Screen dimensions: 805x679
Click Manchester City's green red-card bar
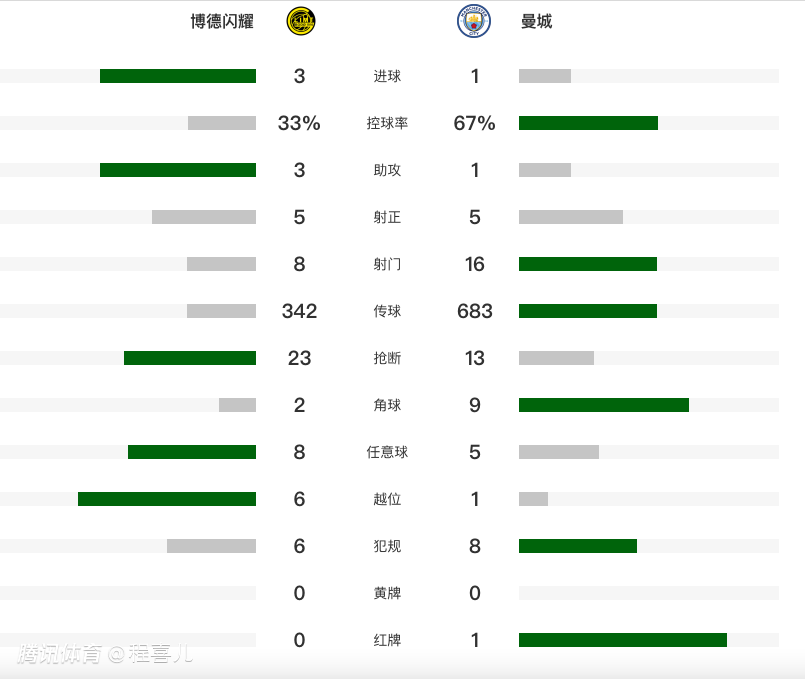click(x=623, y=640)
